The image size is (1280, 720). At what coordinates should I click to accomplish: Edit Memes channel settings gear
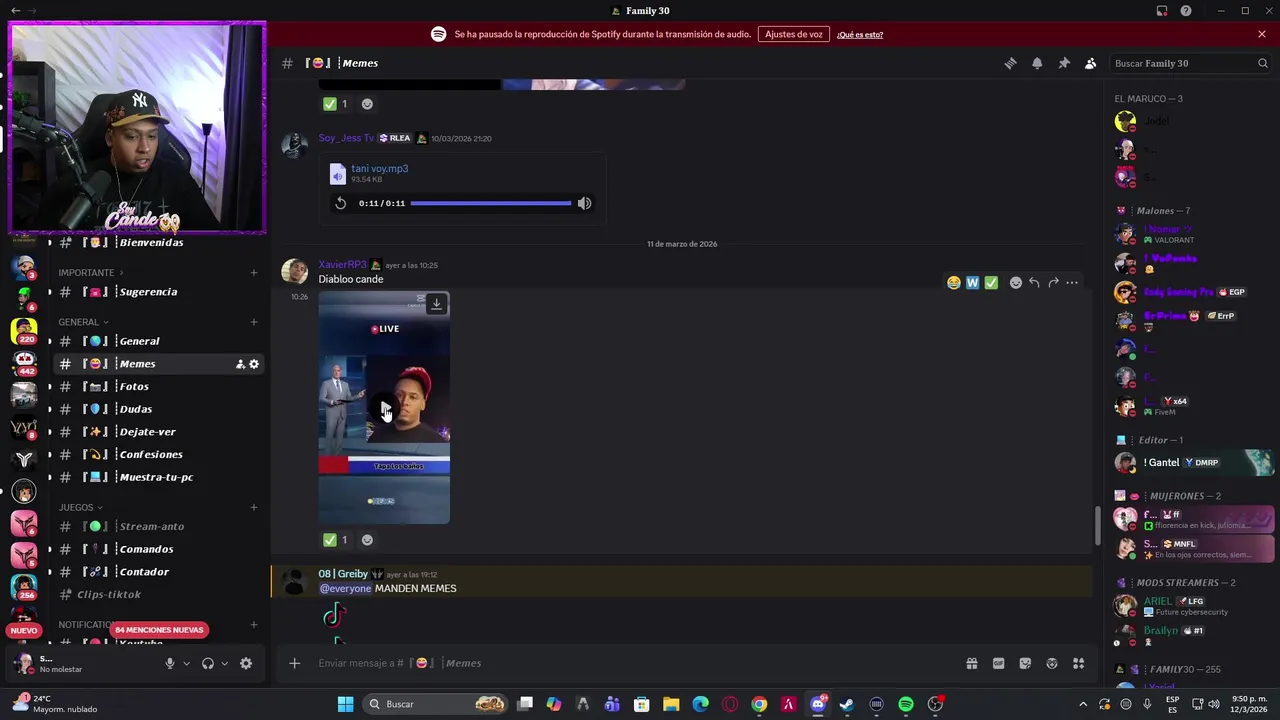(254, 364)
